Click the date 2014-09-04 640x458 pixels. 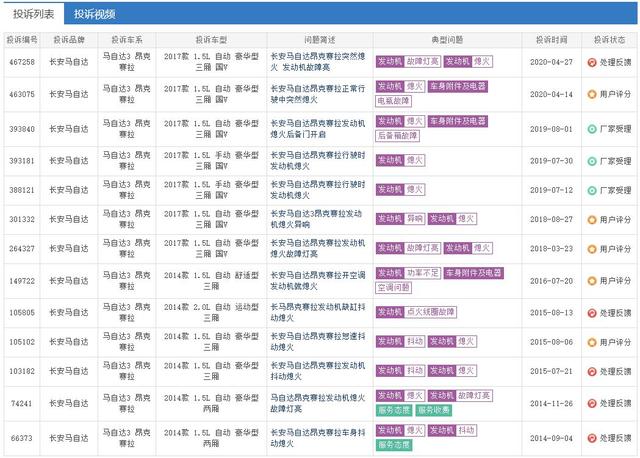click(x=551, y=438)
